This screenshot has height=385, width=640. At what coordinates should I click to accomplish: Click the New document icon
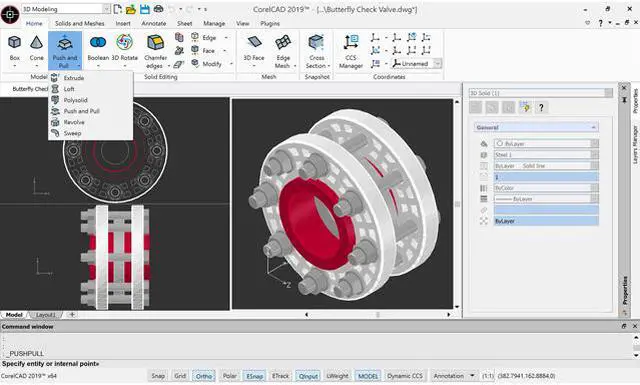(x=118, y=9)
